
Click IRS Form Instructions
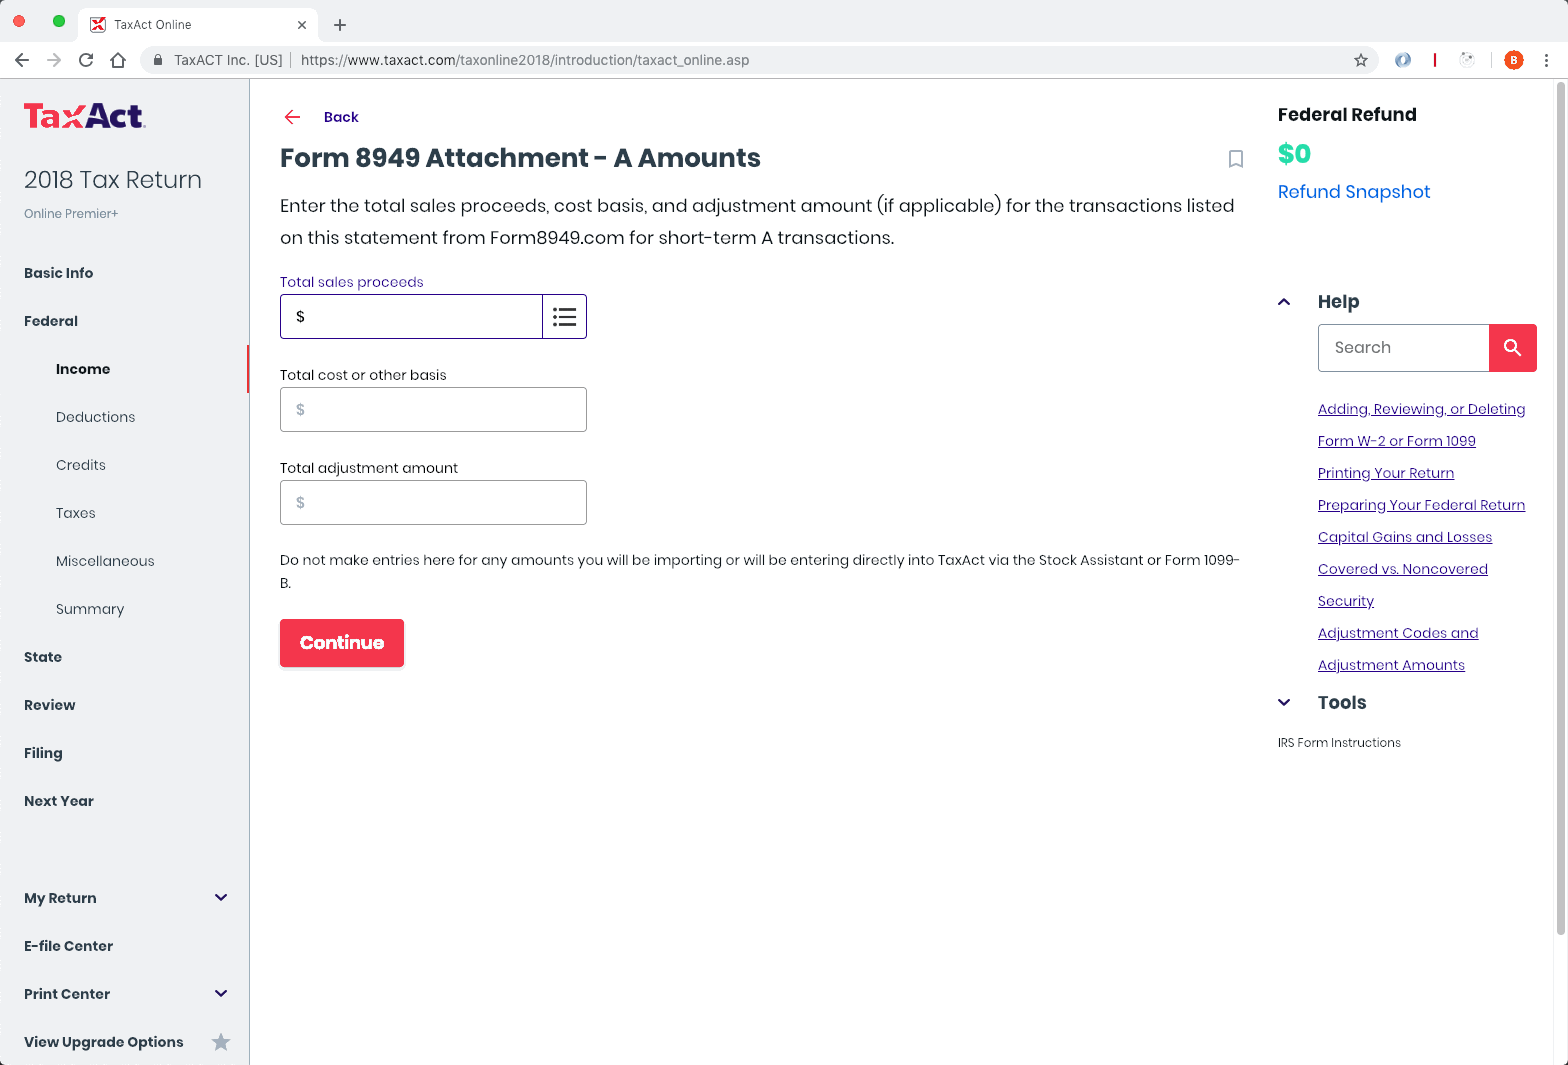point(1339,743)
